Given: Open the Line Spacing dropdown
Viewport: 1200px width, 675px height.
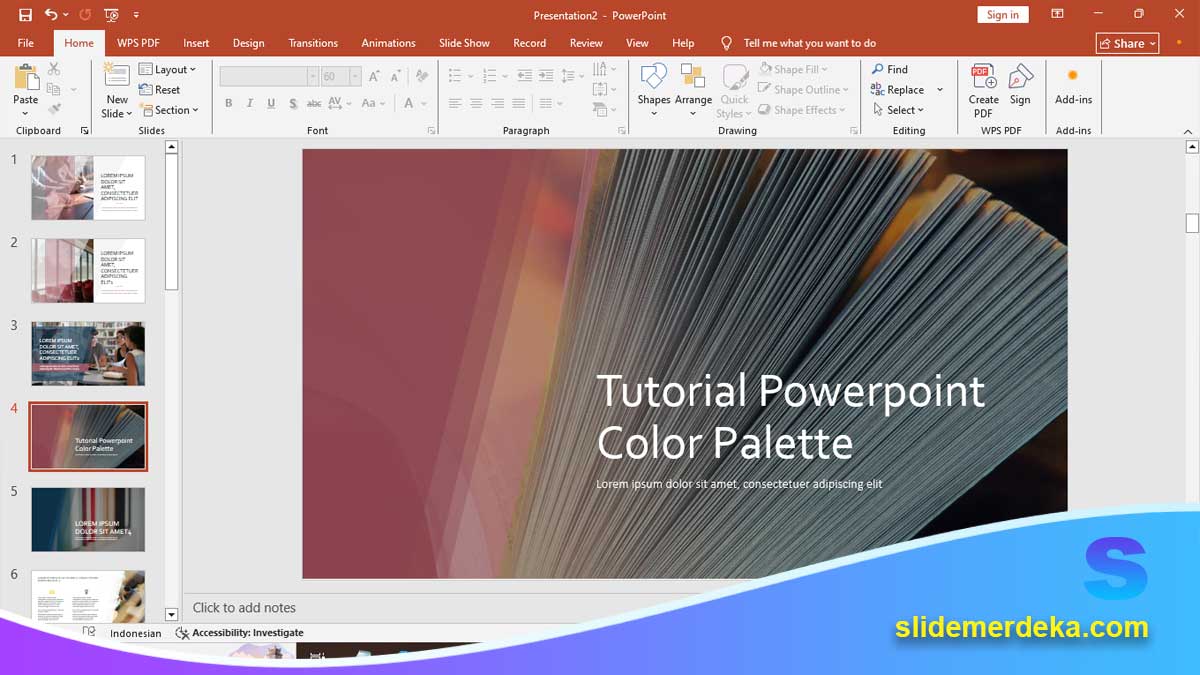Looking at the screenshot, I should pos(573,76).
